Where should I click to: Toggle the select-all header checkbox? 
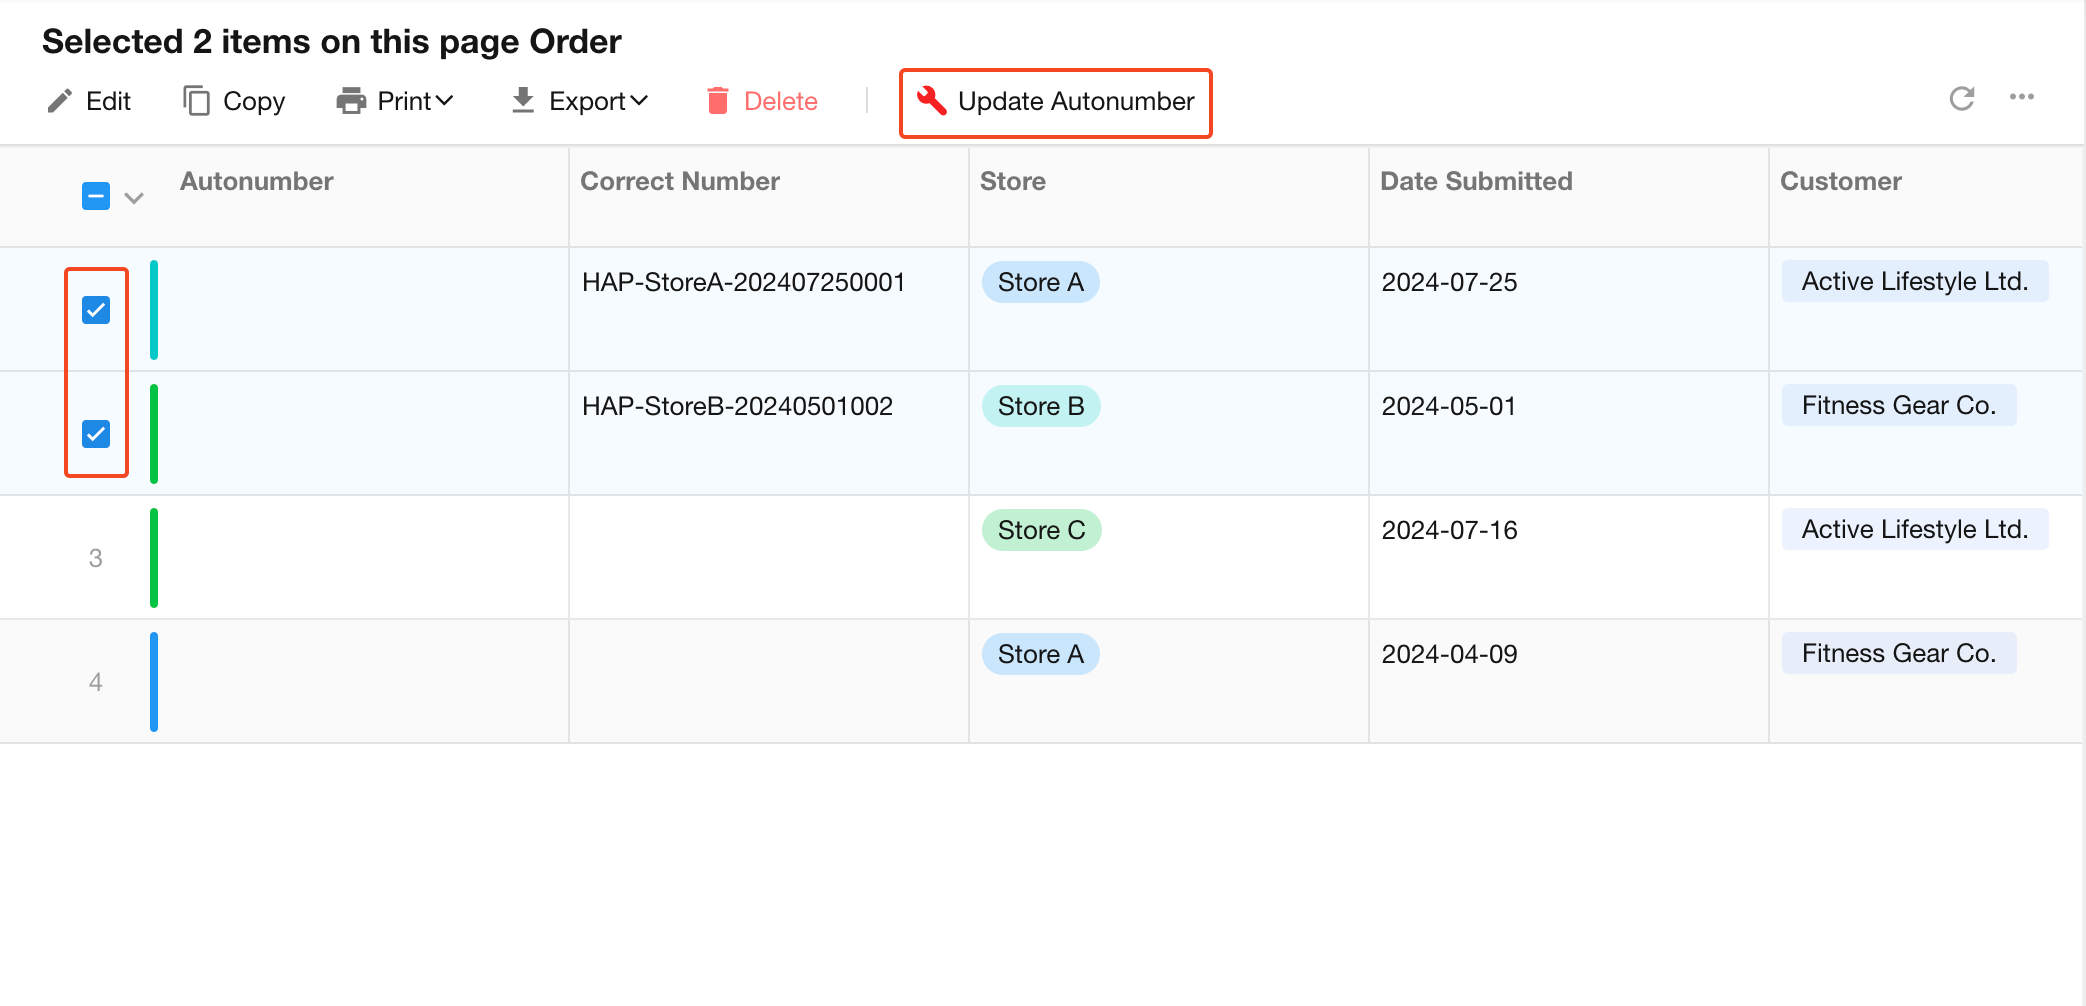click(x=96, y=196)
